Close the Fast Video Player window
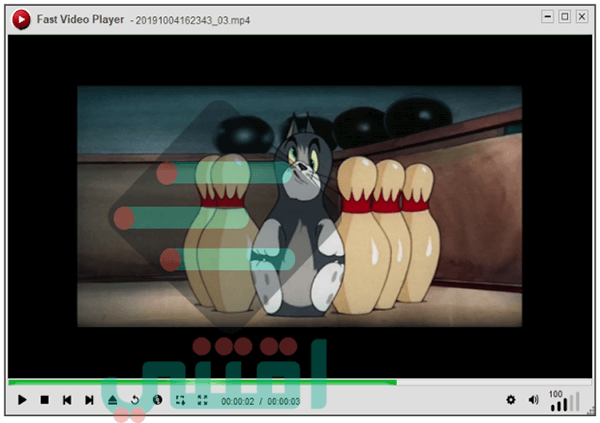 point(582,16)
